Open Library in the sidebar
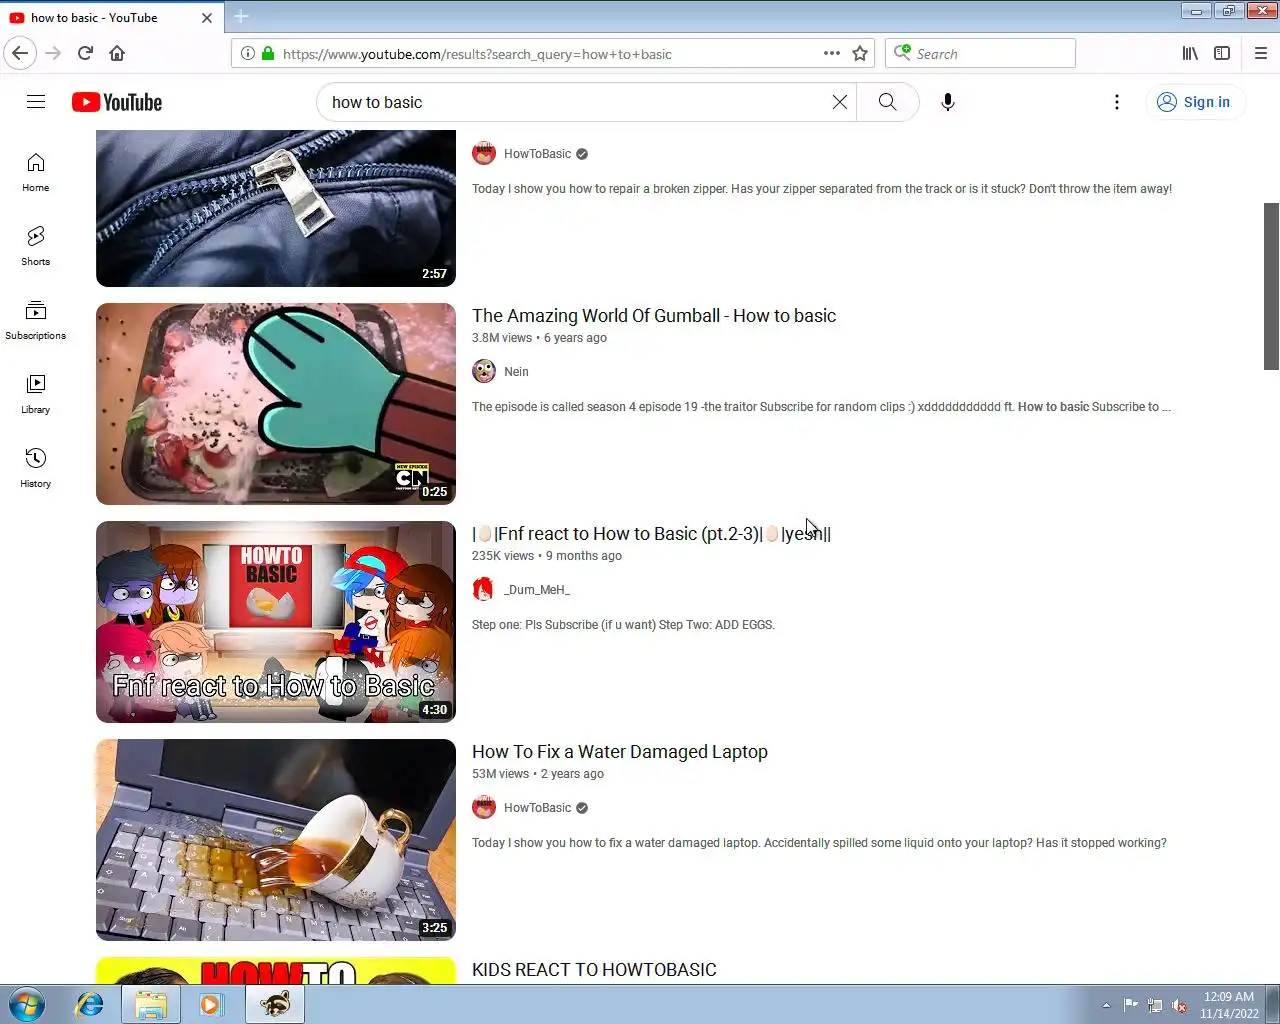This screenshot has width=1280, height=1024. [36, 394]
